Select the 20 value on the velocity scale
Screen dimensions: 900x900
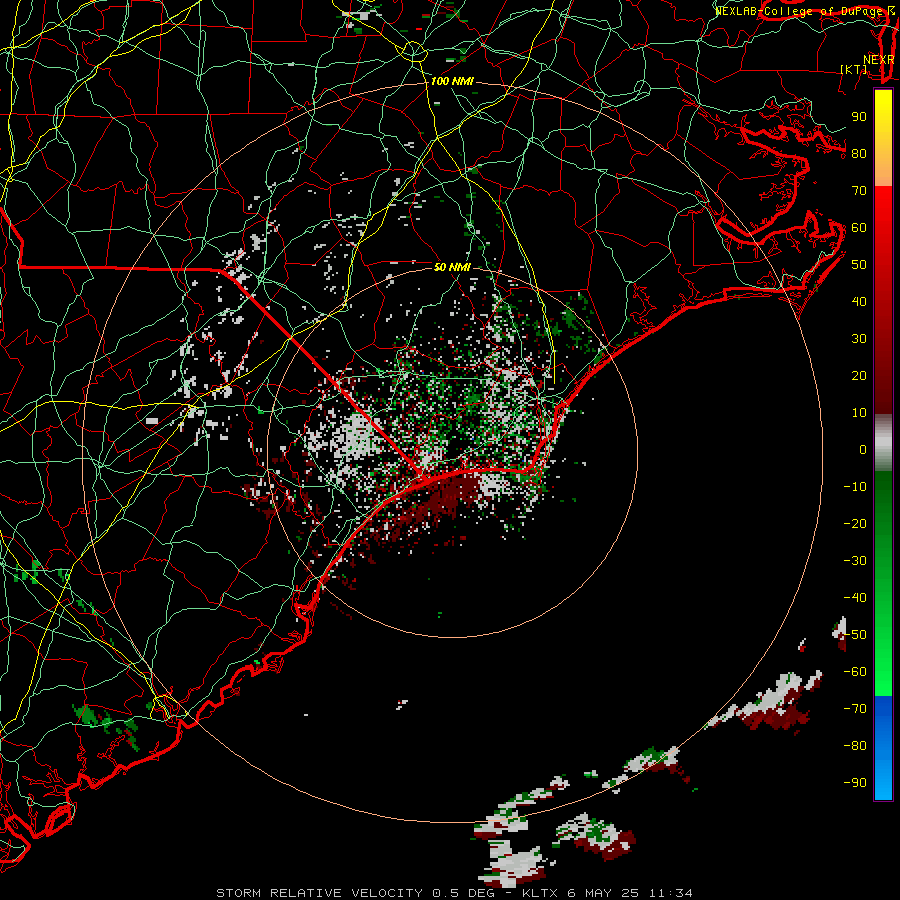point(859,376)
